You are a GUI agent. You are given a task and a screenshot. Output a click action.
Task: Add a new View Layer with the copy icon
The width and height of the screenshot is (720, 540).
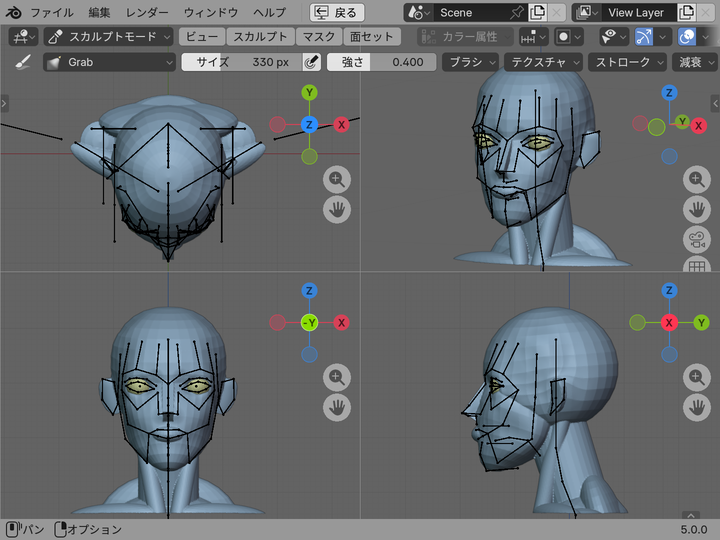[686, 12]
